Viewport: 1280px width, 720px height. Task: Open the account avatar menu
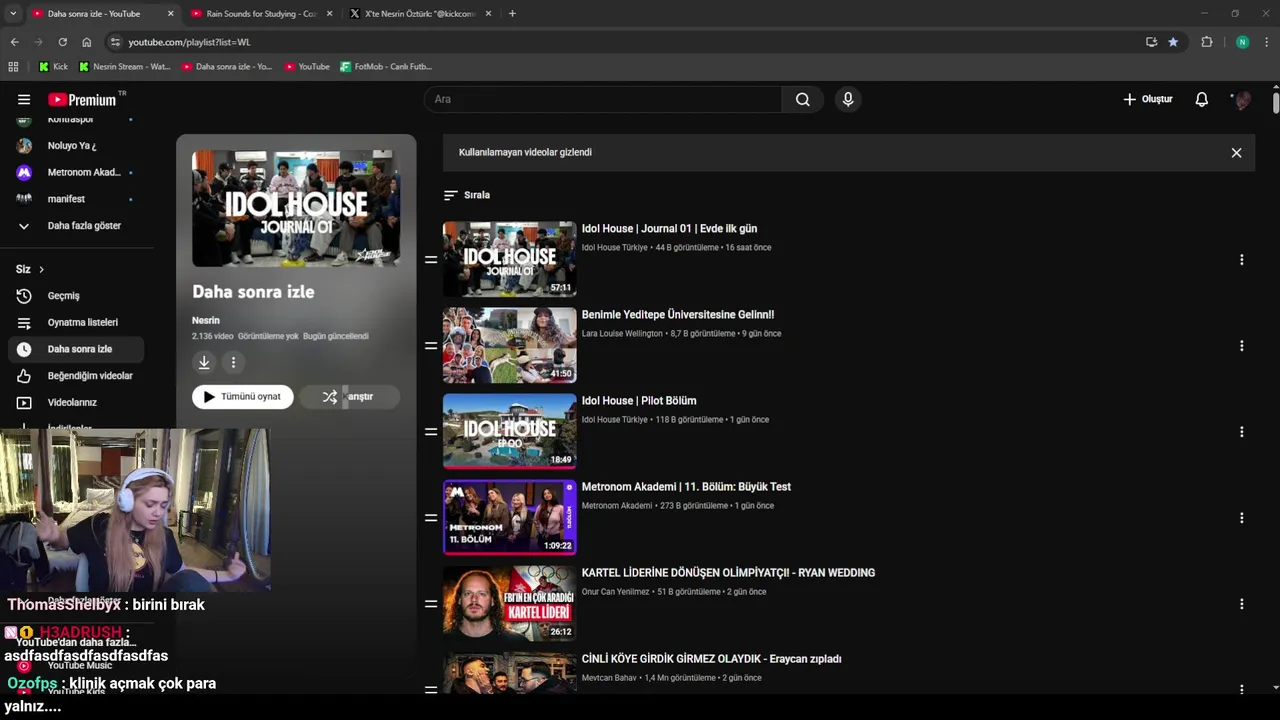1243,99
